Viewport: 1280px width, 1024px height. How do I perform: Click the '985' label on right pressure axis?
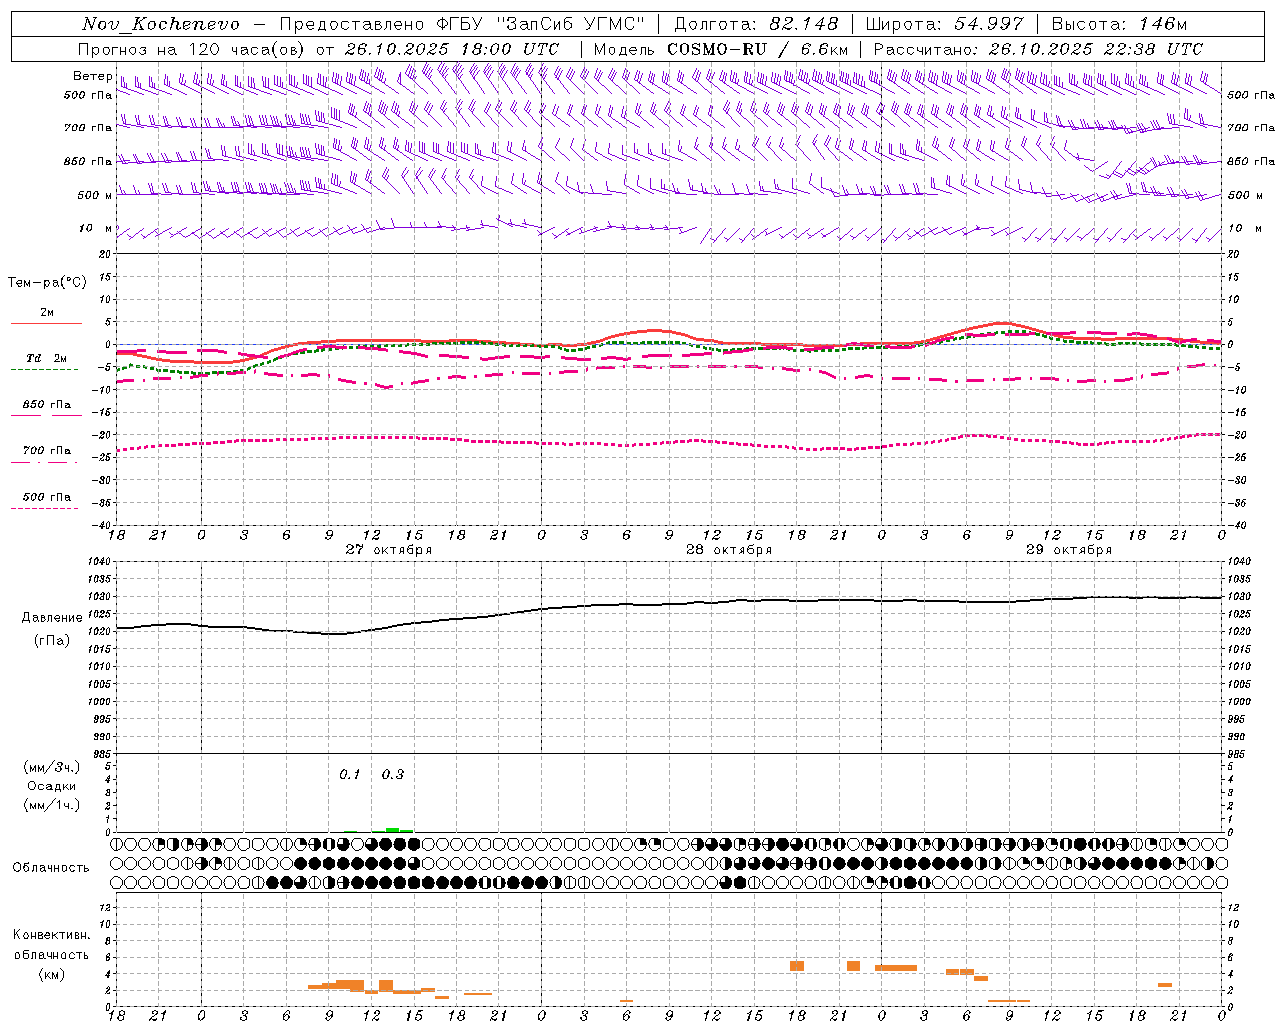(1238, 754)
